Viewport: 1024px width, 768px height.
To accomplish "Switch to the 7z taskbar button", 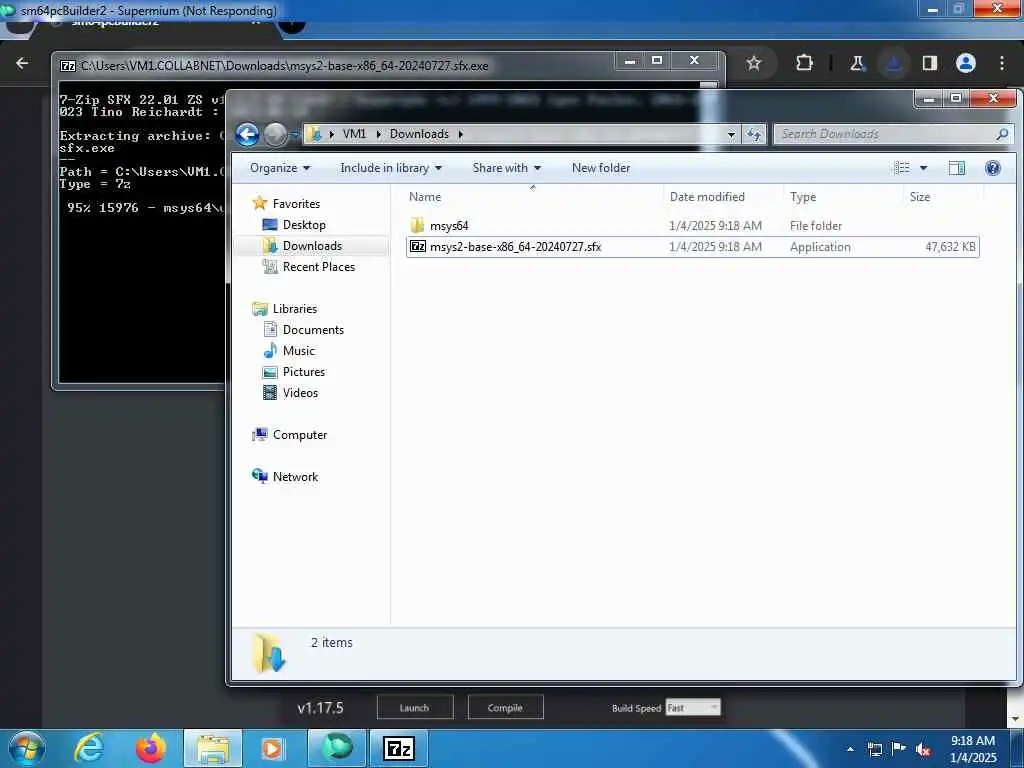I will [x=399, y=748].
